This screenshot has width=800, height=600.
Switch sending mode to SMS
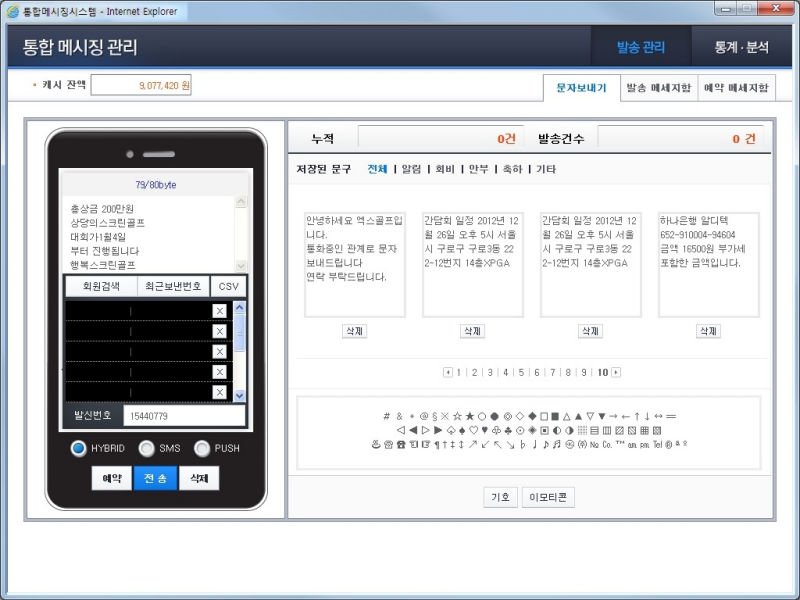coord(147,448)
